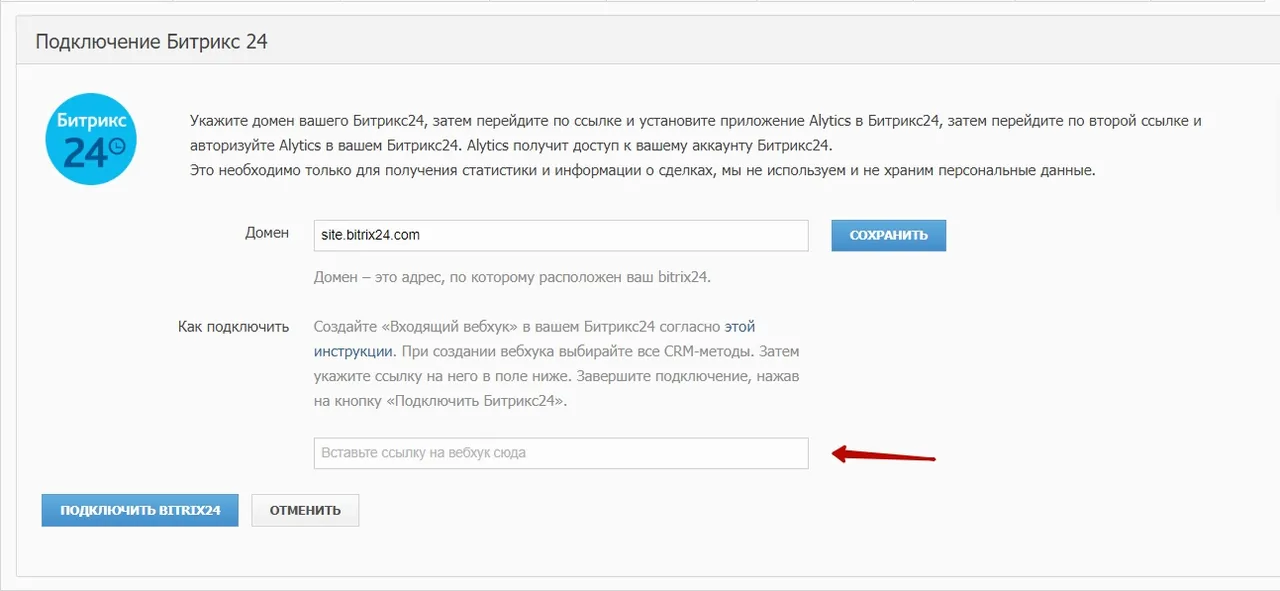This screenshot has height=591, width=1280.
Task: Click the 'Подключение Битрикс 24' heading
Action: 152,42
